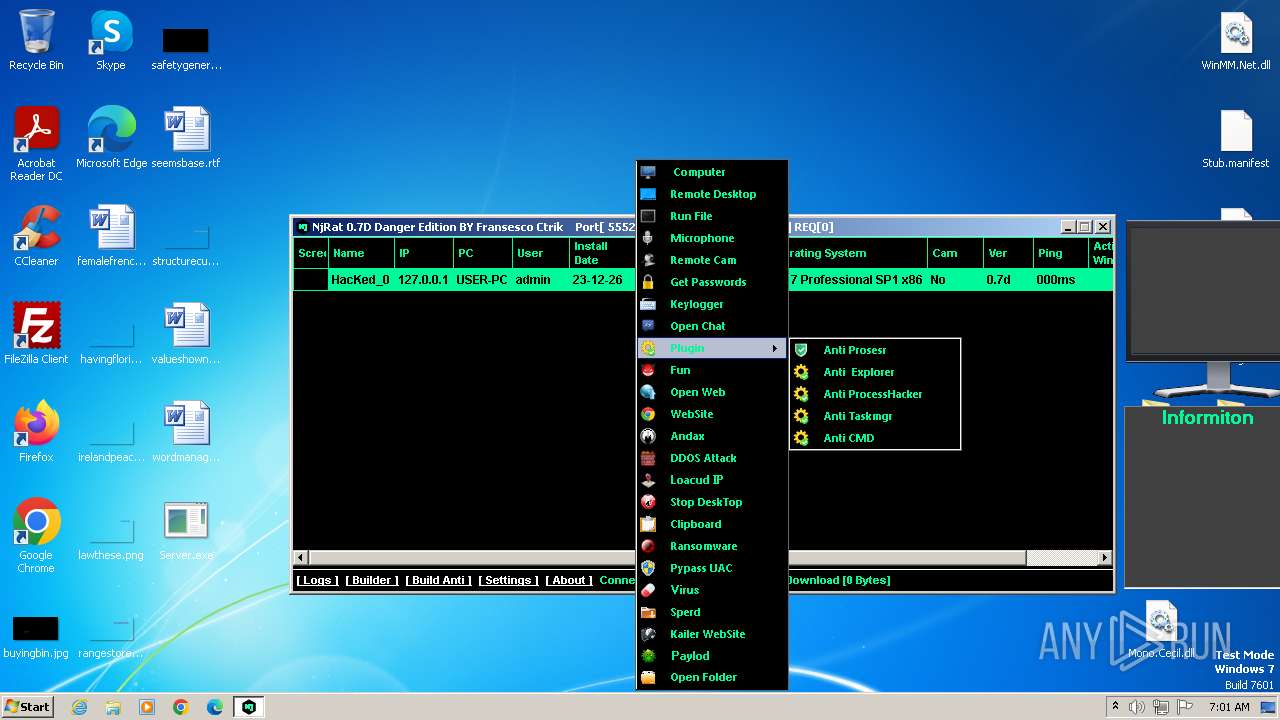Open the [Logs] link in NjRat window
Viewport: 1280px width, 720px height.
(x=318, y=580)
